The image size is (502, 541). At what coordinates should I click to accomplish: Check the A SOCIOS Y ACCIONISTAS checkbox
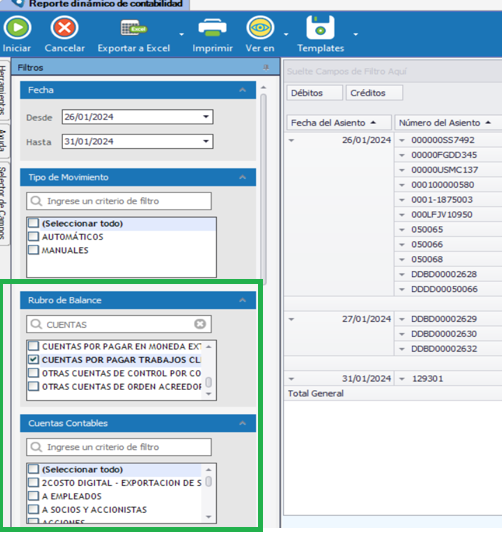click(33, 510)
